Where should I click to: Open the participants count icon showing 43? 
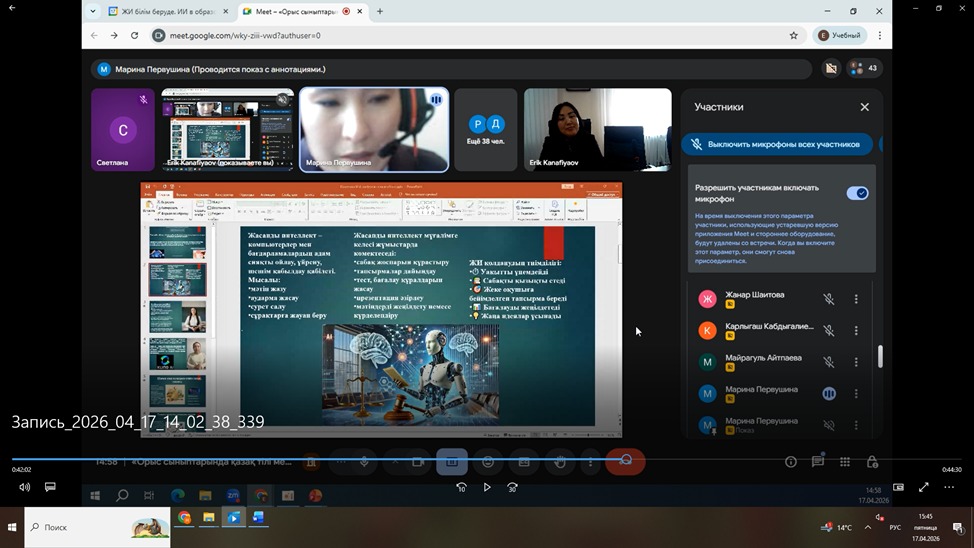(863, 68)
